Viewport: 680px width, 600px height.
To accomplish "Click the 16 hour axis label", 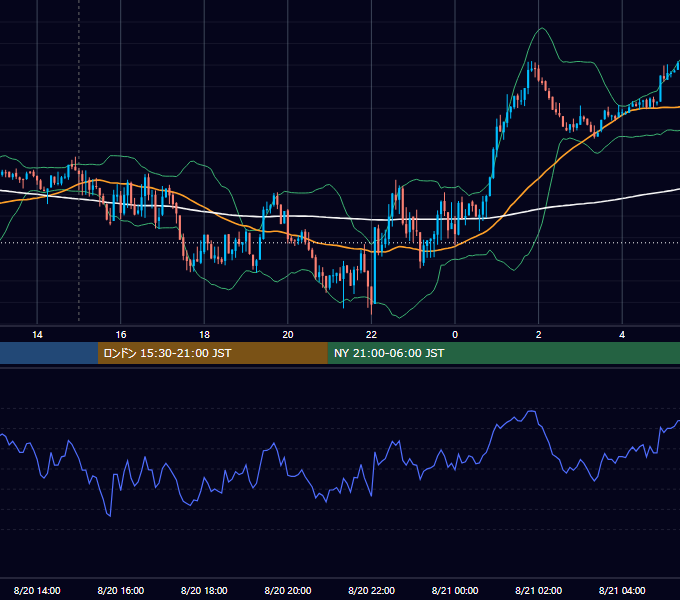I will (x=121, y=335).
